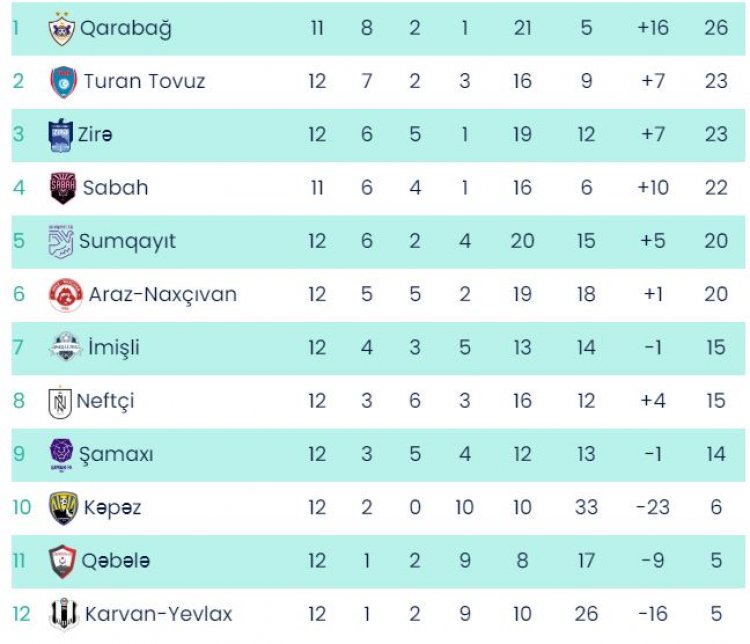
Task: Click Qarabağ's 26 points value
Action: (716, 29)
